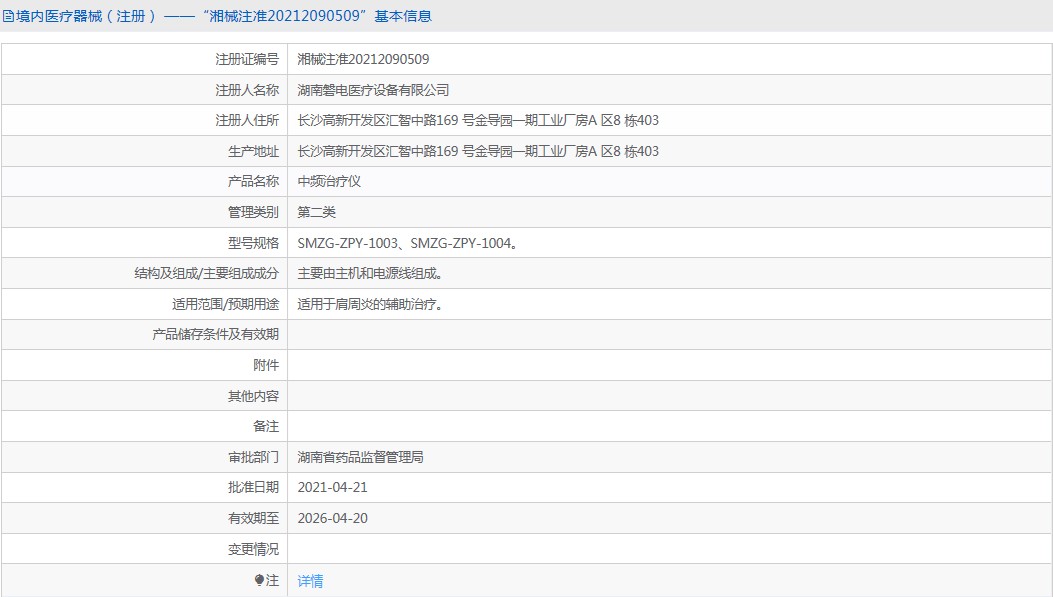Click the 有效期至 label cell
1053x597 pixels.
pos(144,518)
